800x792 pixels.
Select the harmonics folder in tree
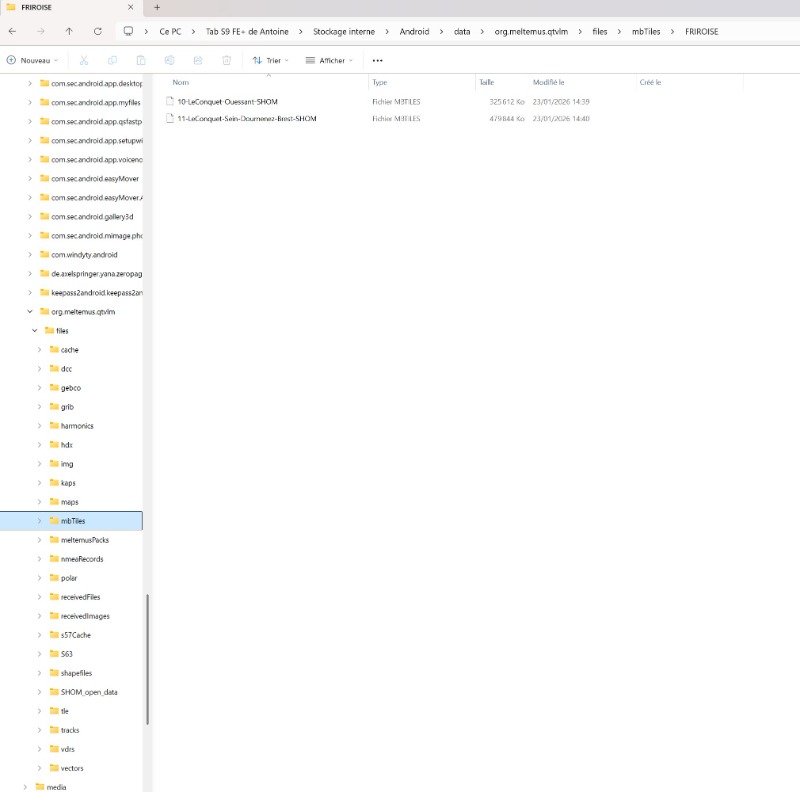point(77,426)
